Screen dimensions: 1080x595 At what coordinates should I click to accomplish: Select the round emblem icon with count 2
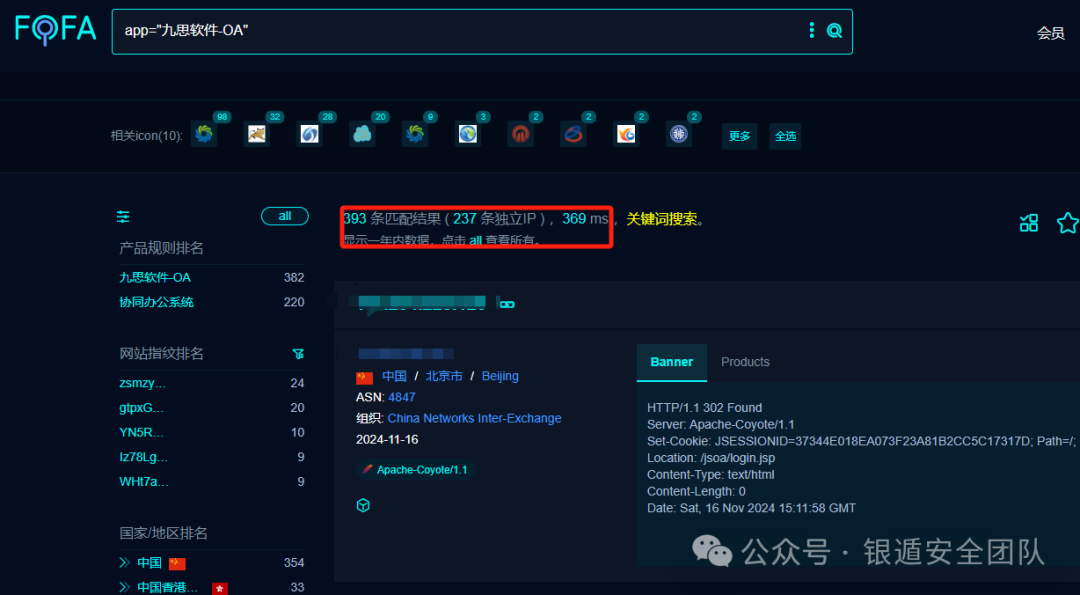pos(678,134)
